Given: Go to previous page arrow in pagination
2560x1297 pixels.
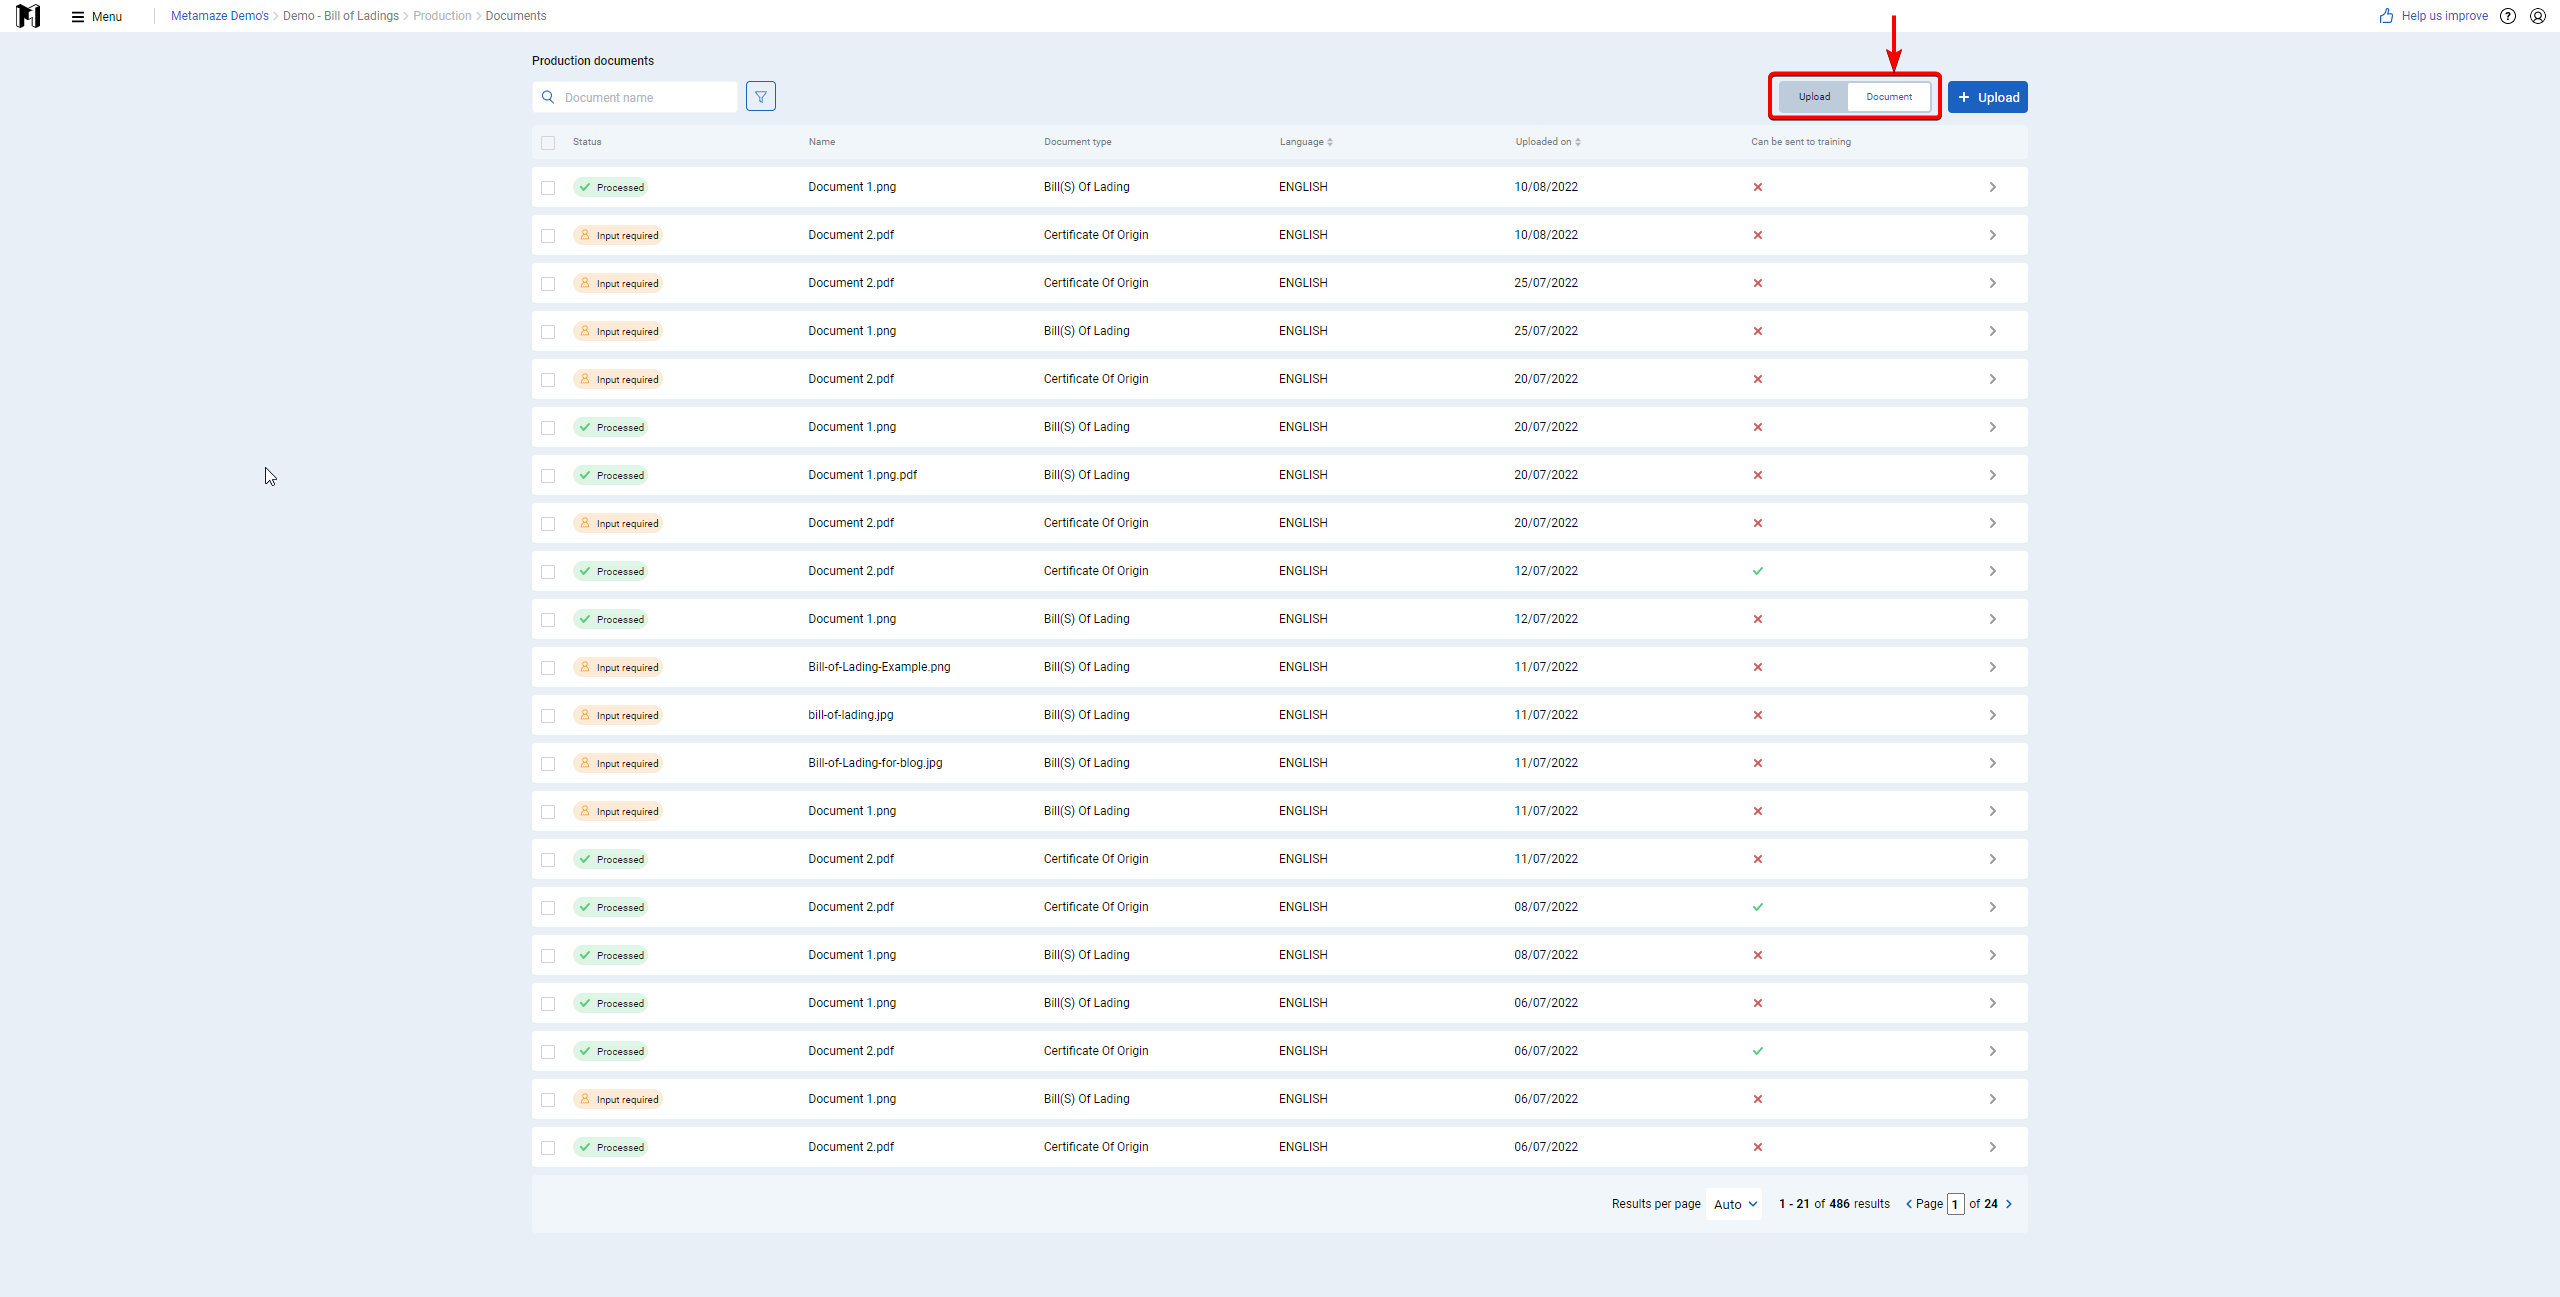Looking at the screenshot, I should point(1909,1204).
